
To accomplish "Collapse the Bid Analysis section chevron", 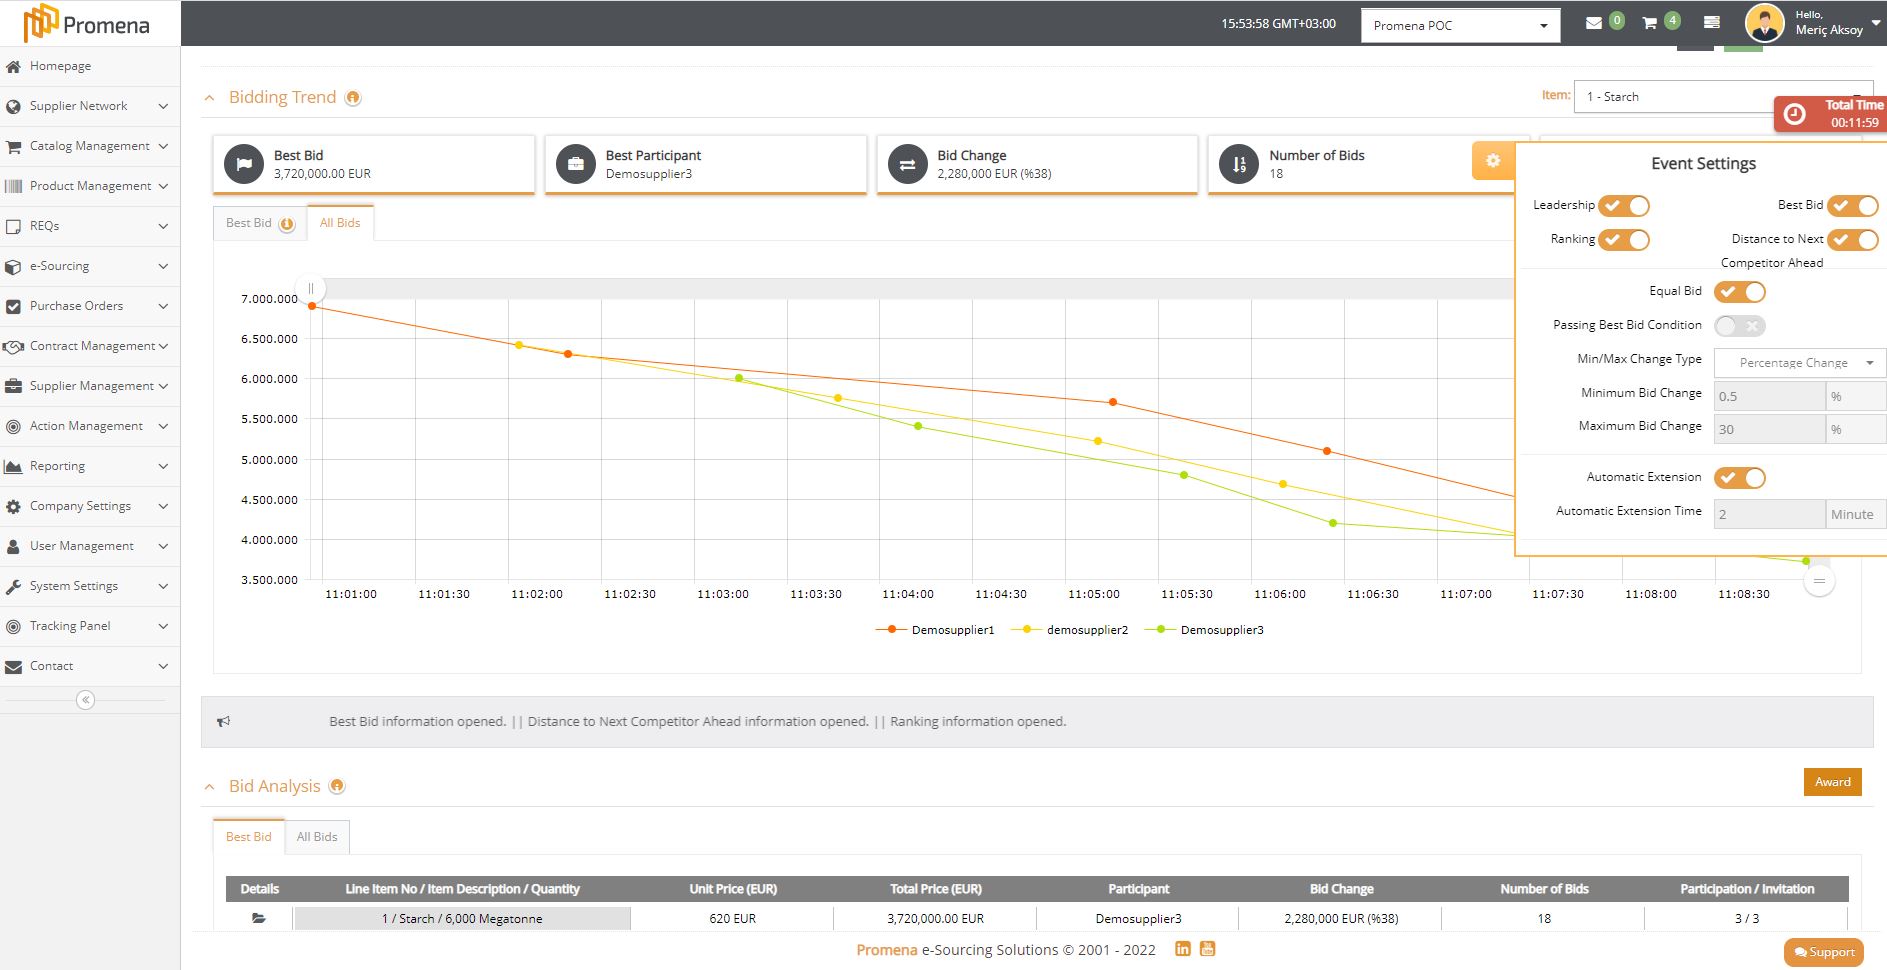I will point(209,787).
